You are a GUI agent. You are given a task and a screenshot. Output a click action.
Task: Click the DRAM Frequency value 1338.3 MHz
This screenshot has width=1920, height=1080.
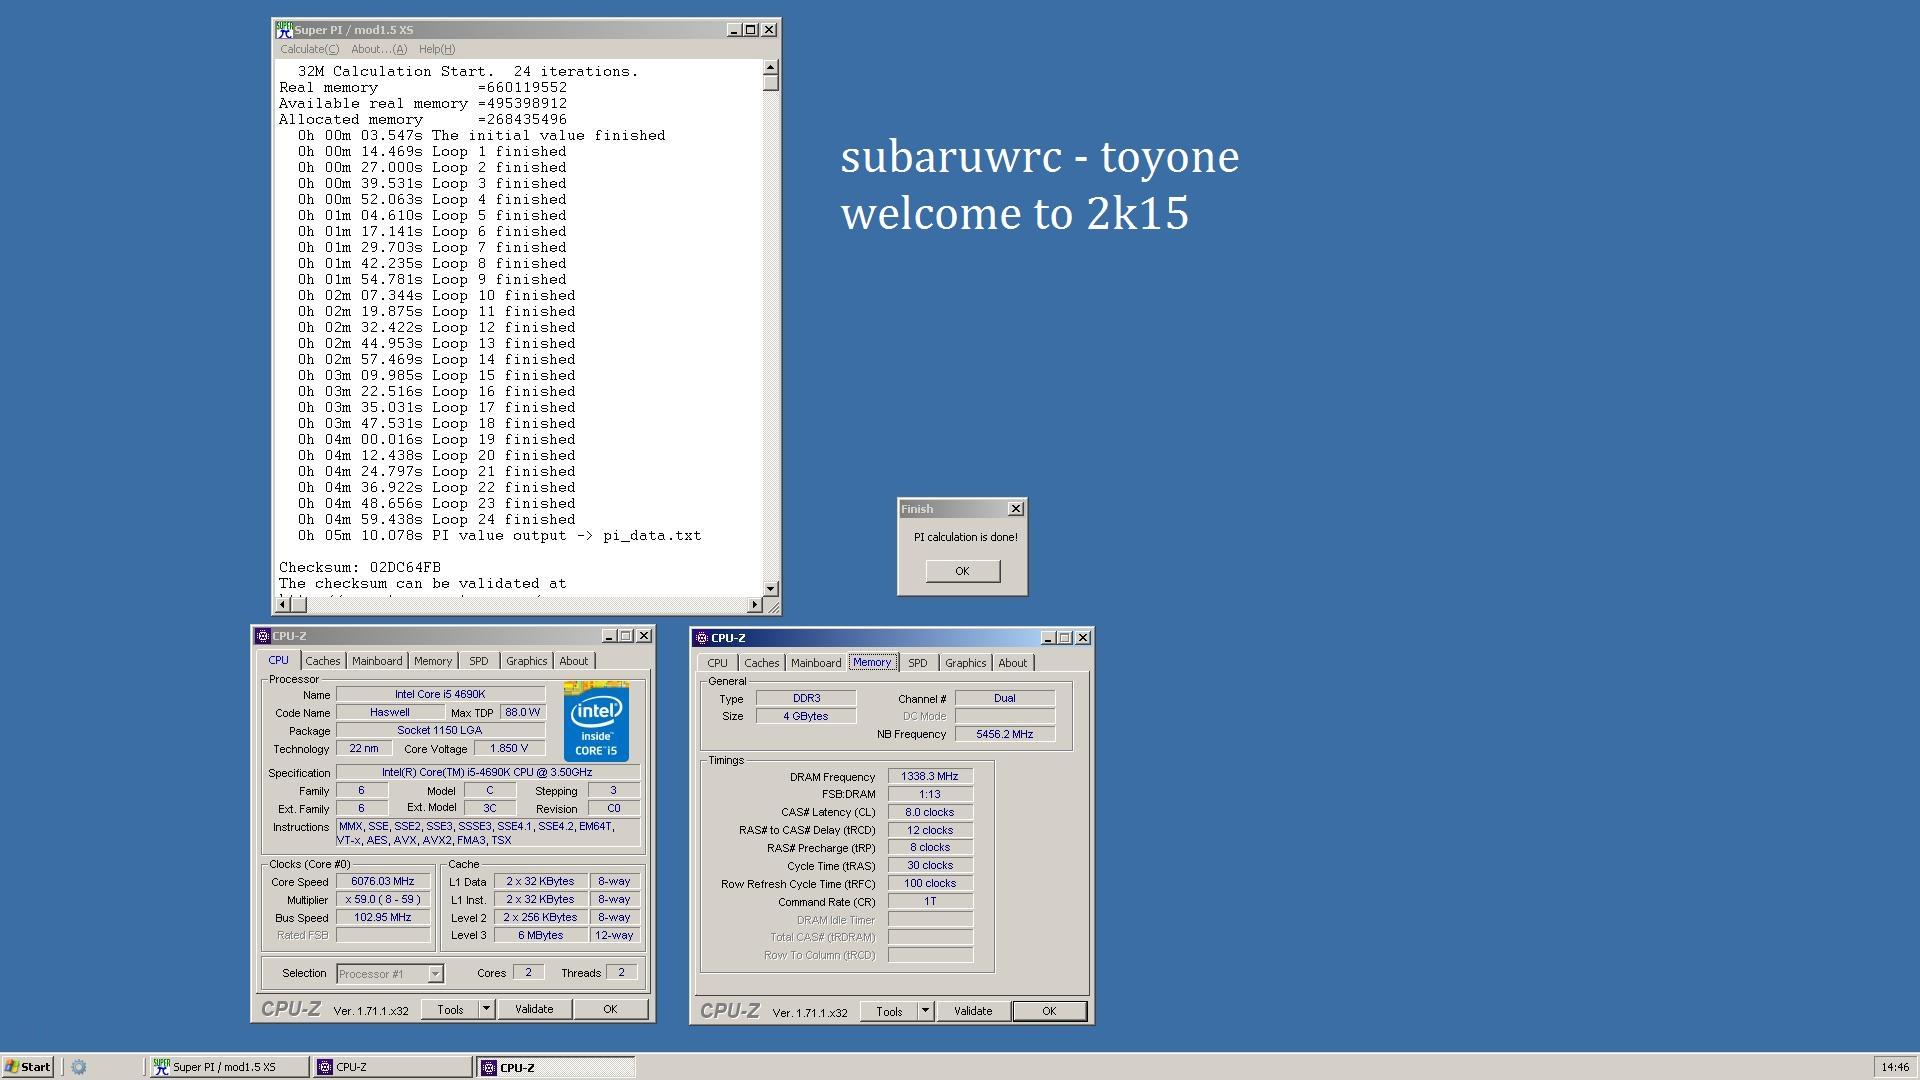[x=930, y=777]
